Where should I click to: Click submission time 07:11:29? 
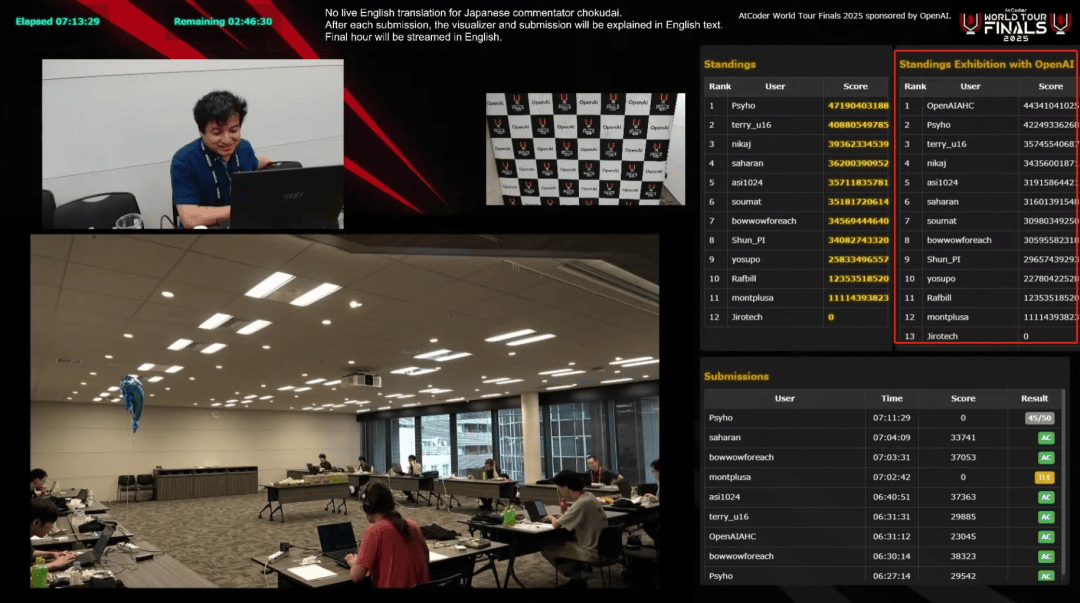(891, 418)
